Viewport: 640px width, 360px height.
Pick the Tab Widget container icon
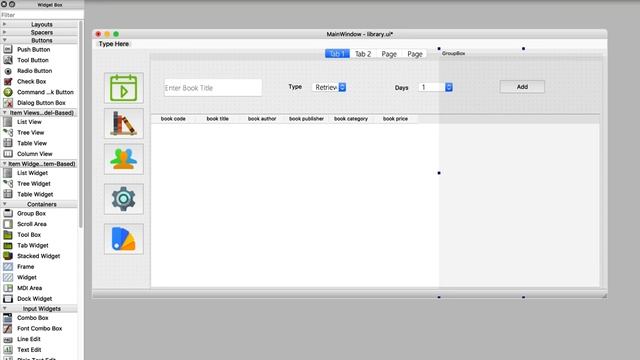(x=8, y=245)
